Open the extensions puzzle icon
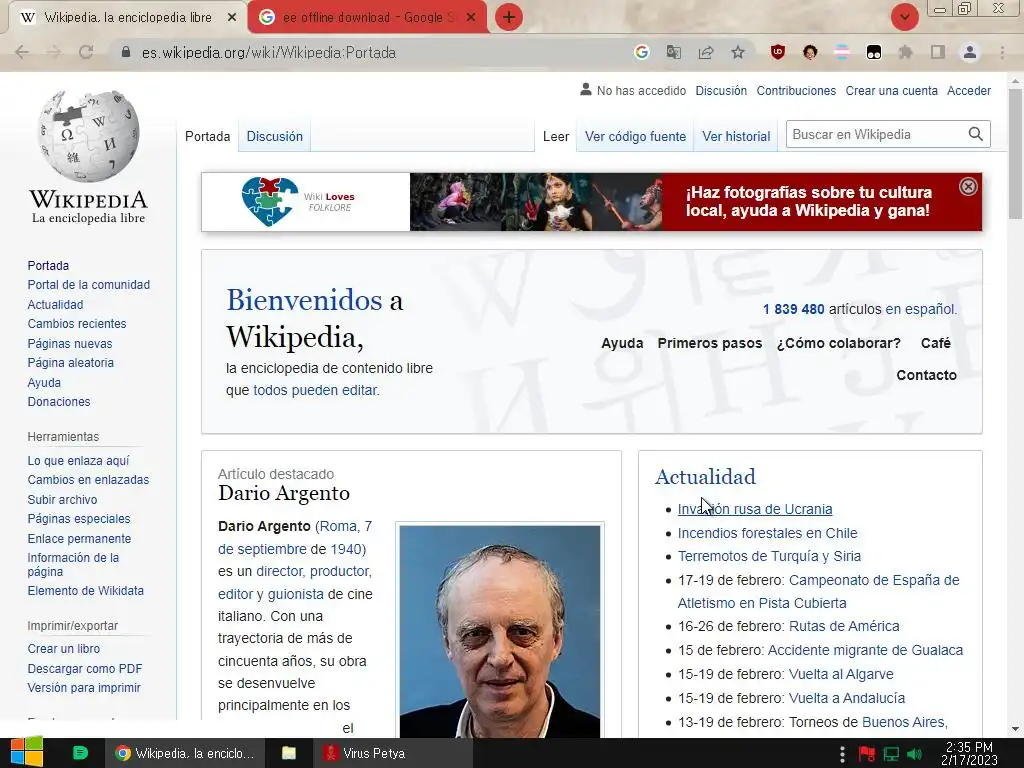This screenshot has height=768, width=1024. (906, 52)
